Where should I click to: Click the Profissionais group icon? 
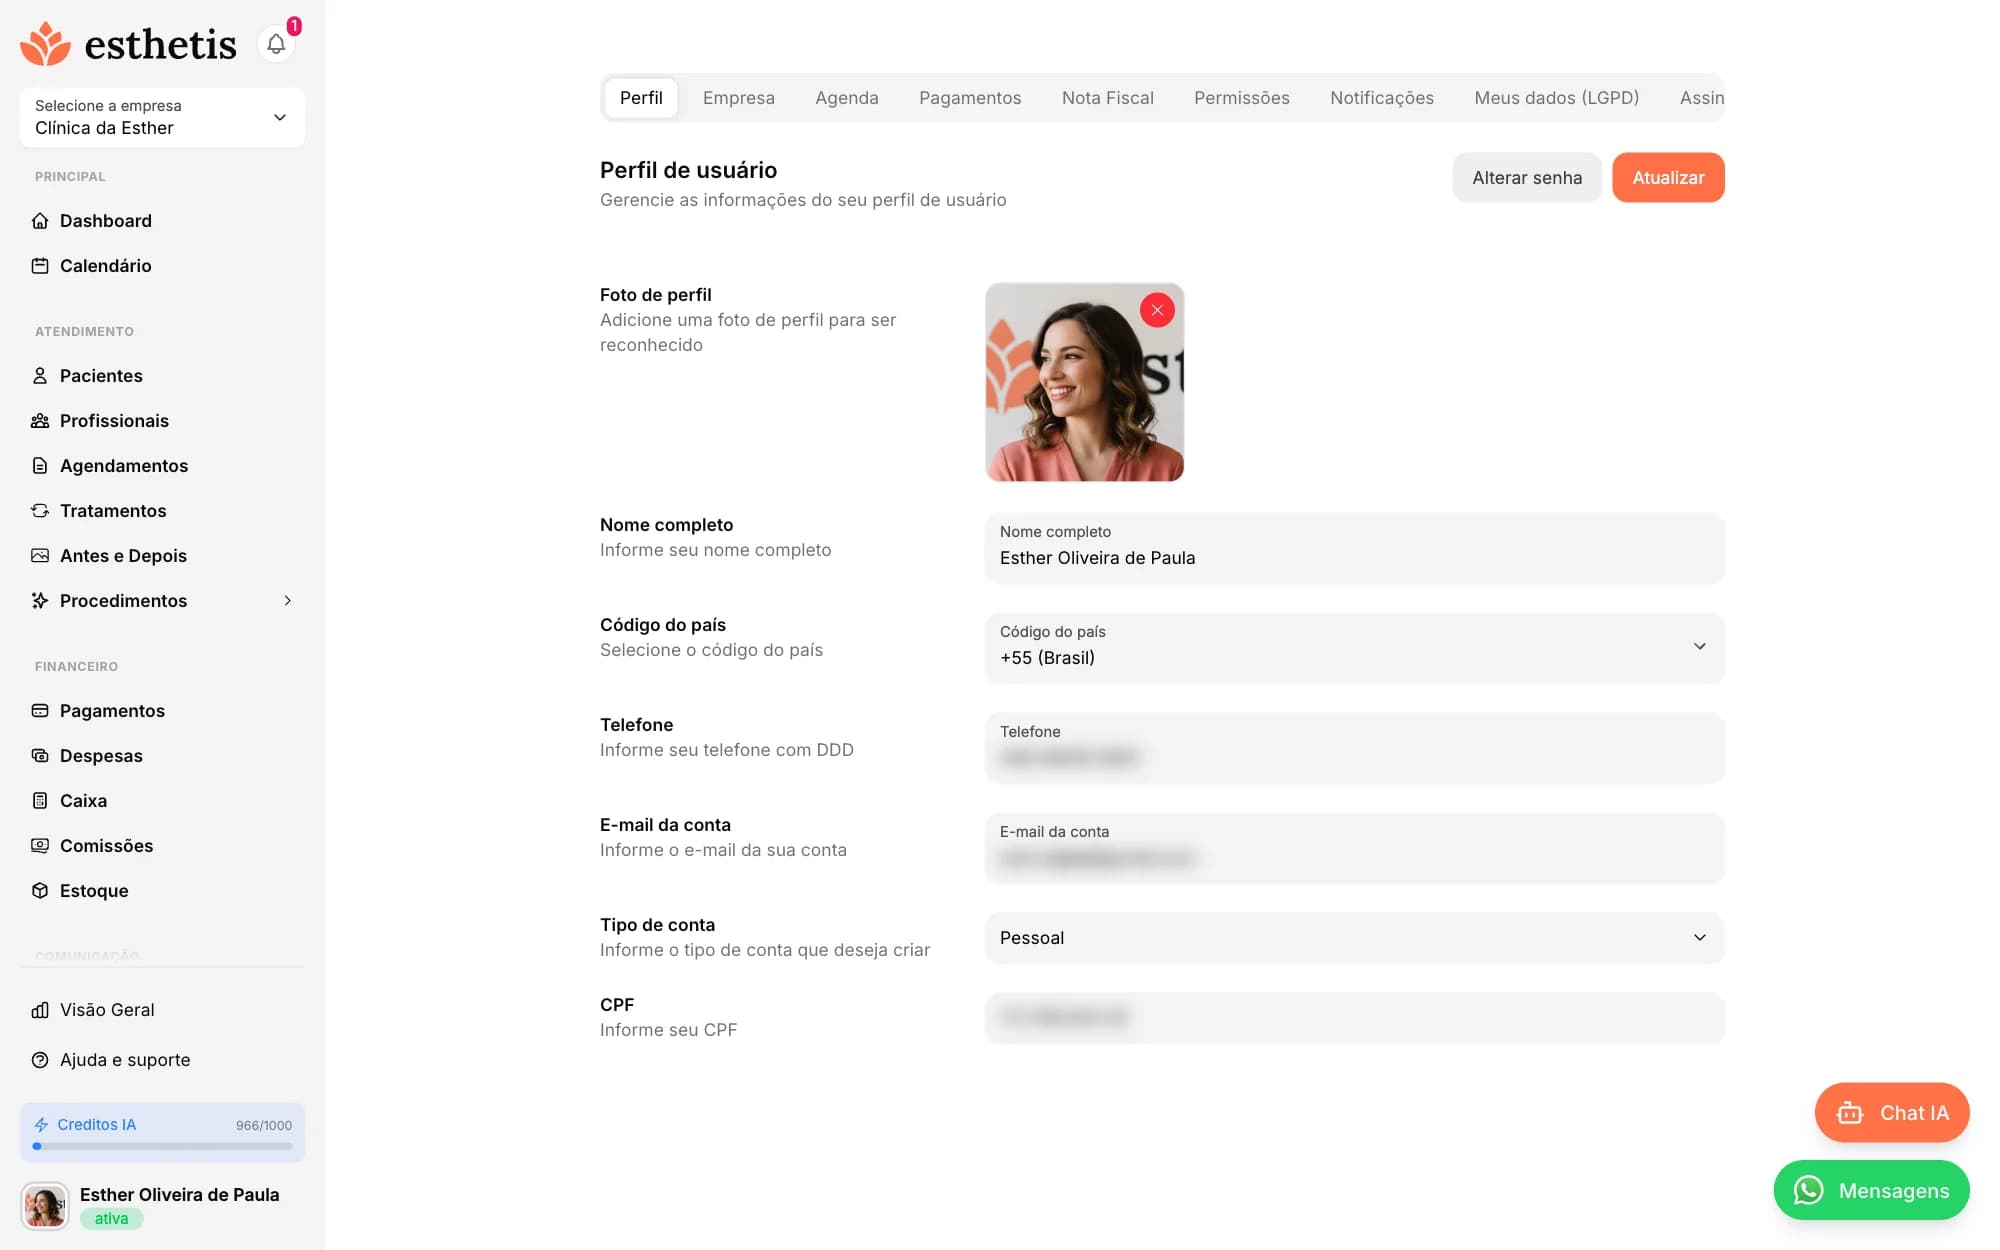[x=40, y=421]
